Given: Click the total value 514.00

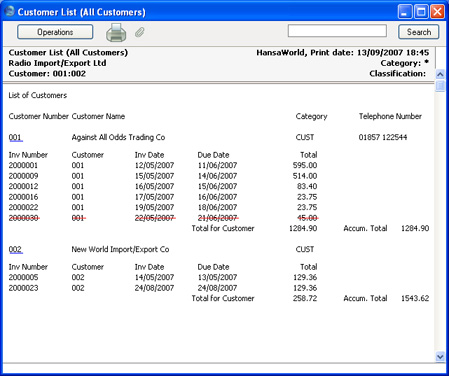Looking at the screenshot, I should 305,176.
